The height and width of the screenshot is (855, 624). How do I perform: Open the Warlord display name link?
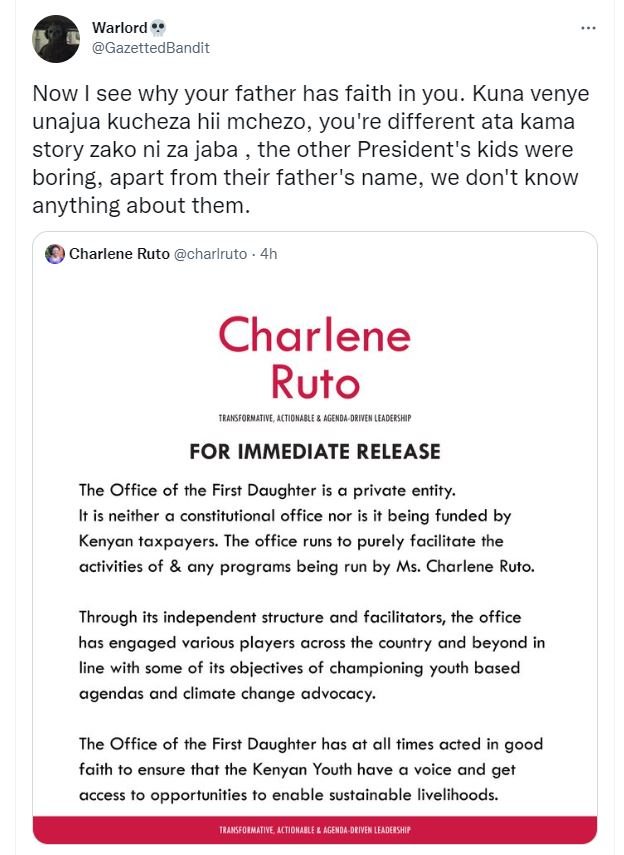pos(119,26)
